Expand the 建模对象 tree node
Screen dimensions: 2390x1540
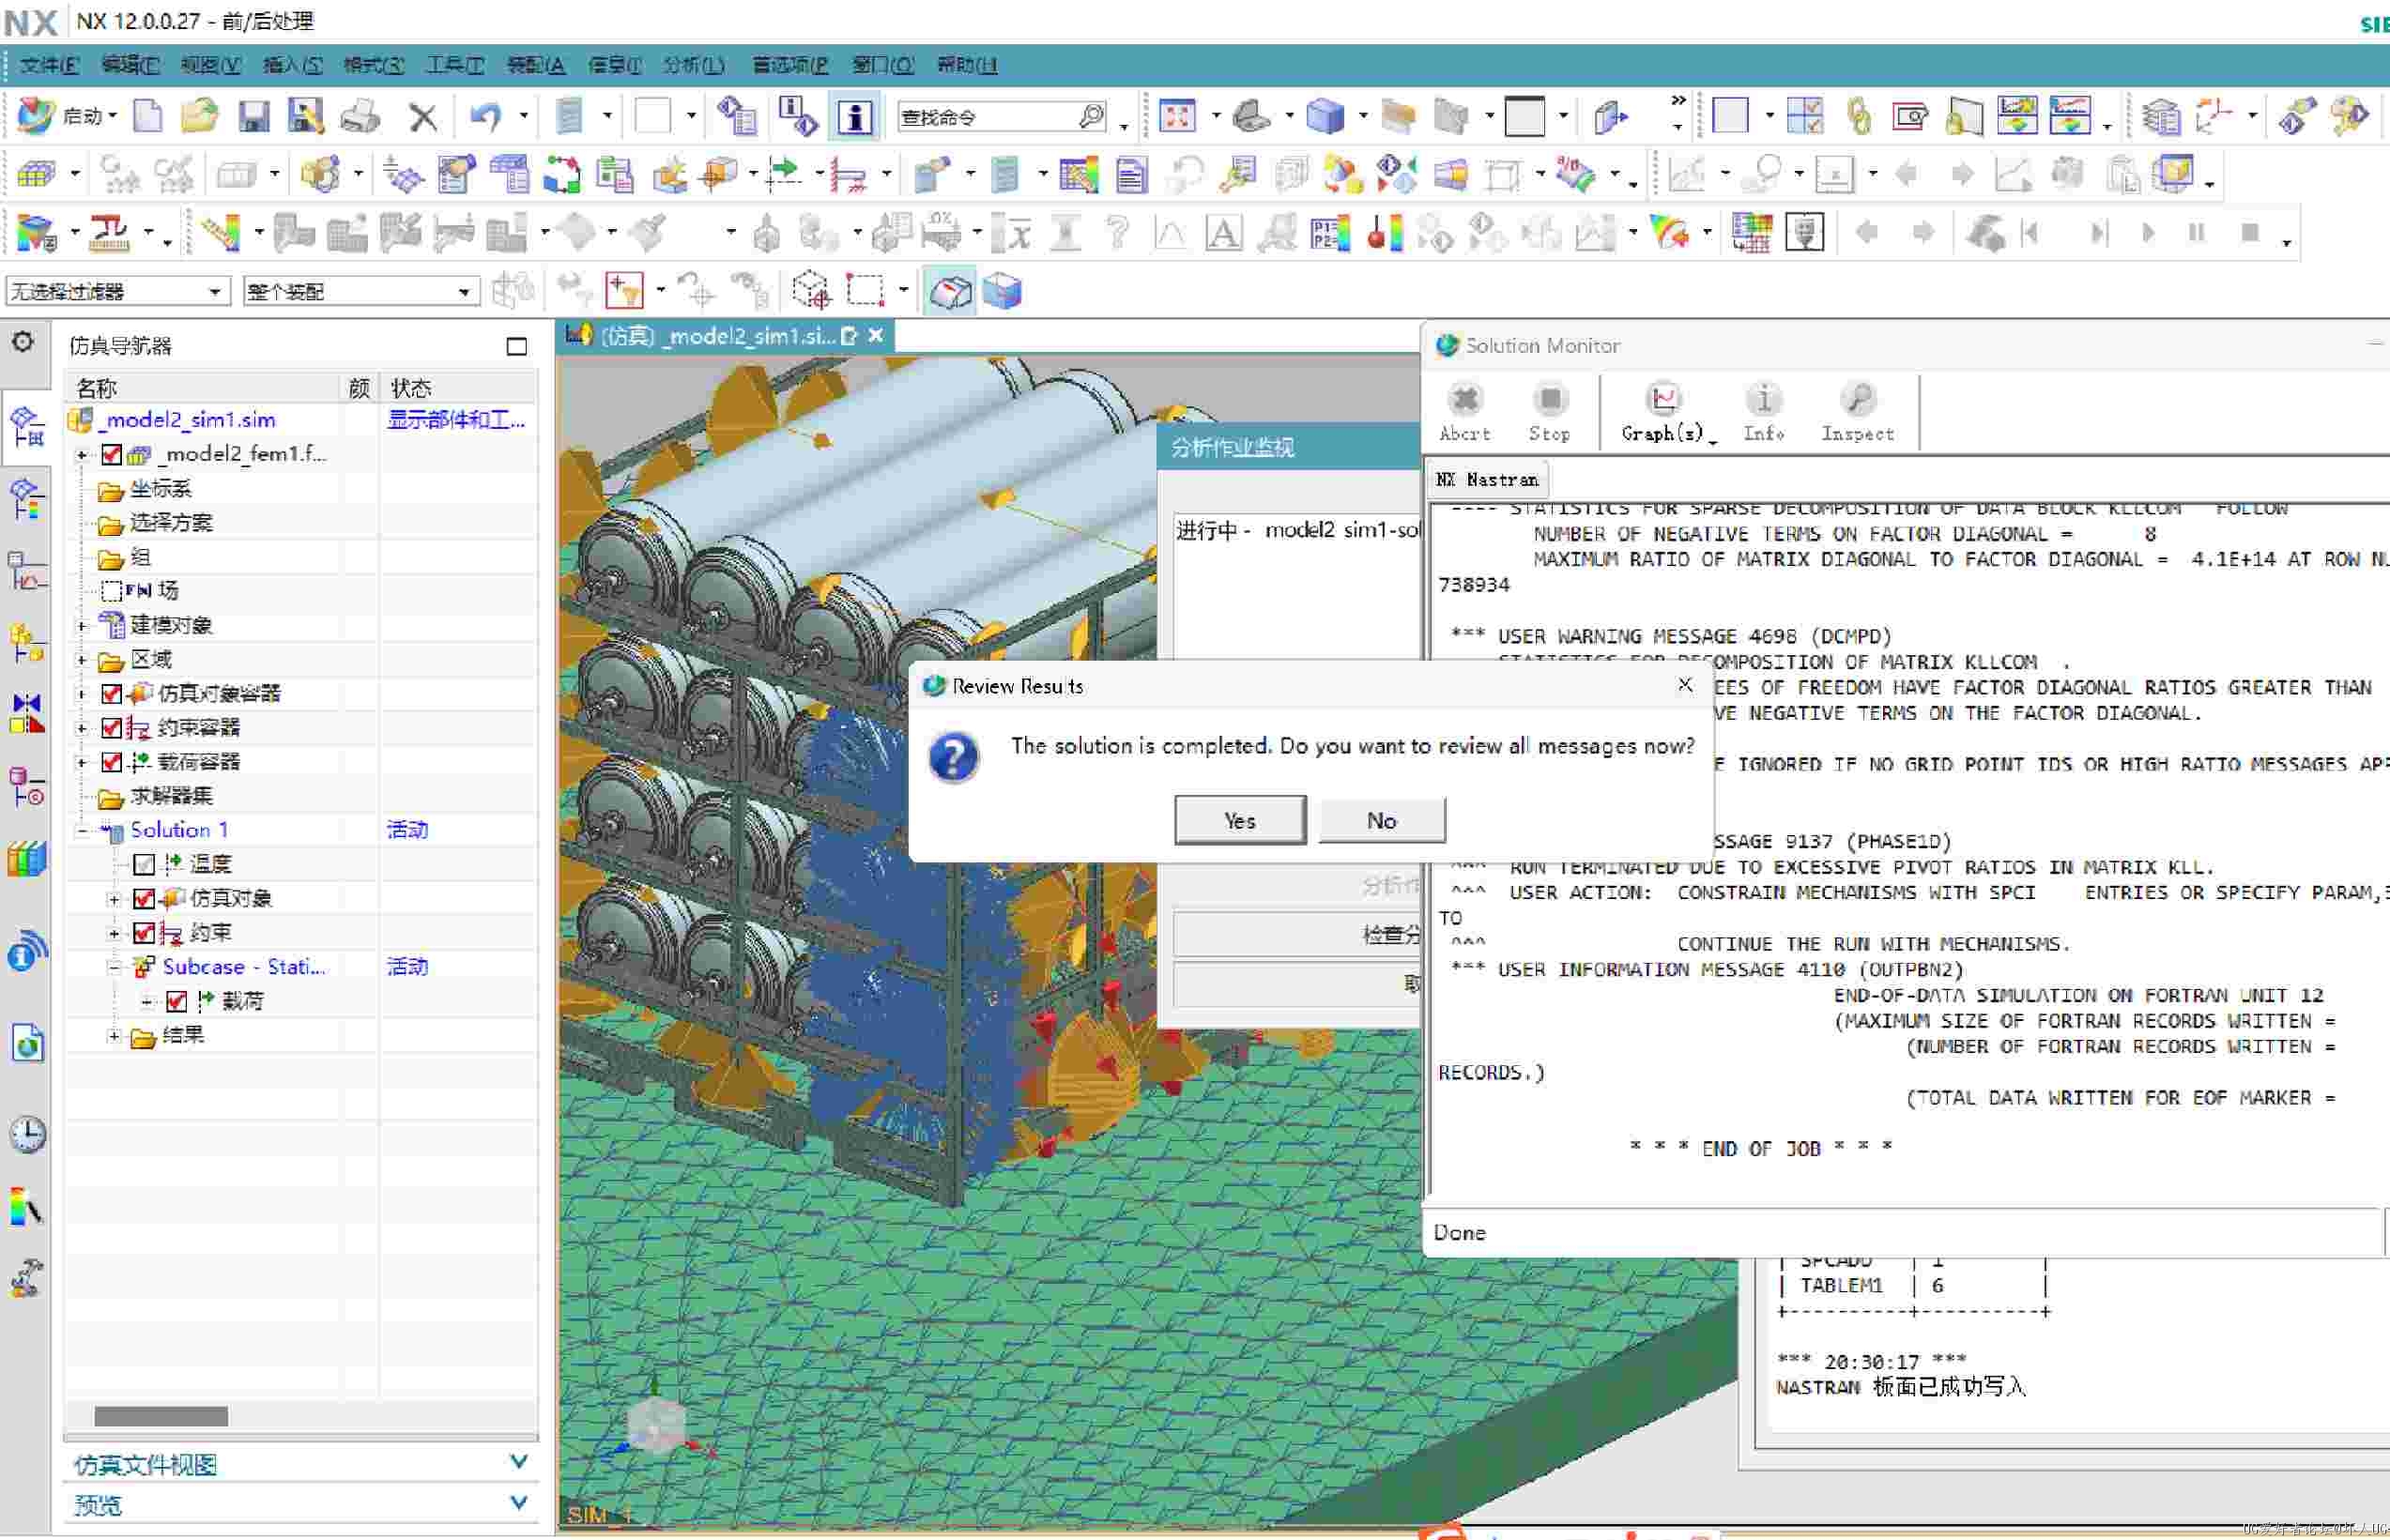click(x=82, y=626)
